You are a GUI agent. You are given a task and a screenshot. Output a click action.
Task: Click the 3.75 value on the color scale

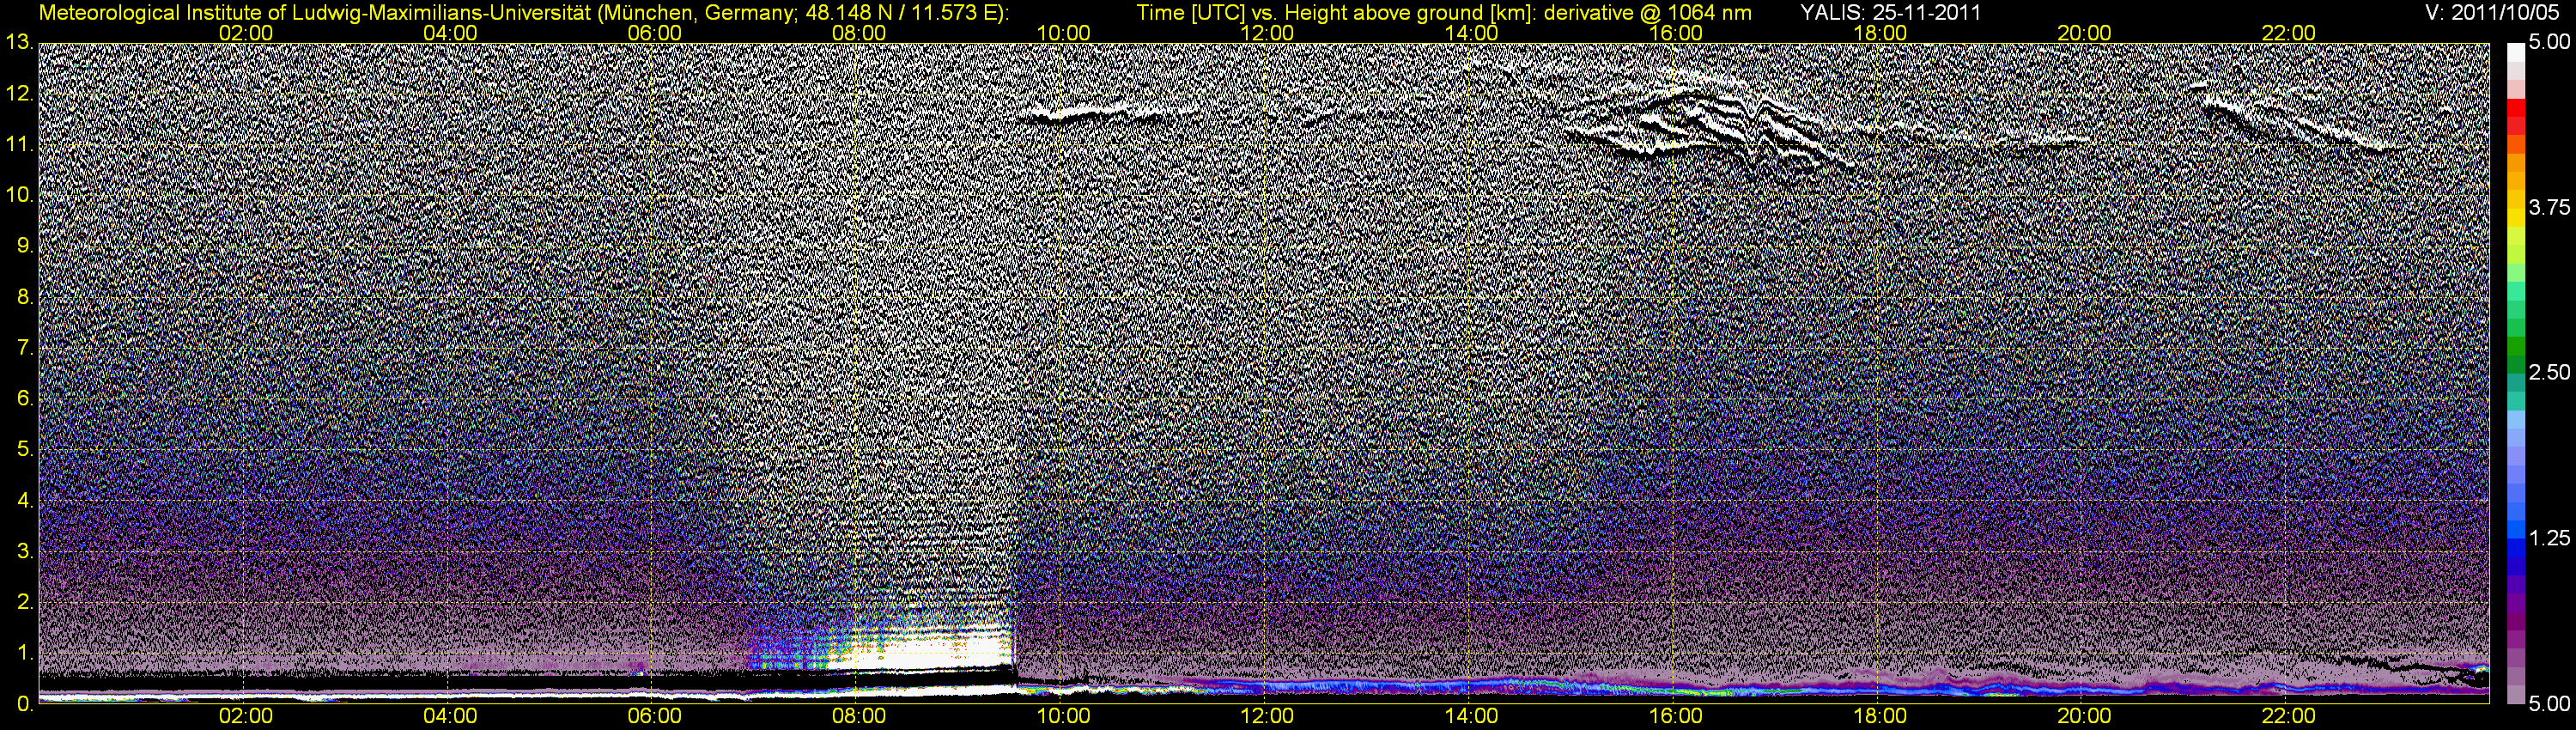(x=2549, y=208)
